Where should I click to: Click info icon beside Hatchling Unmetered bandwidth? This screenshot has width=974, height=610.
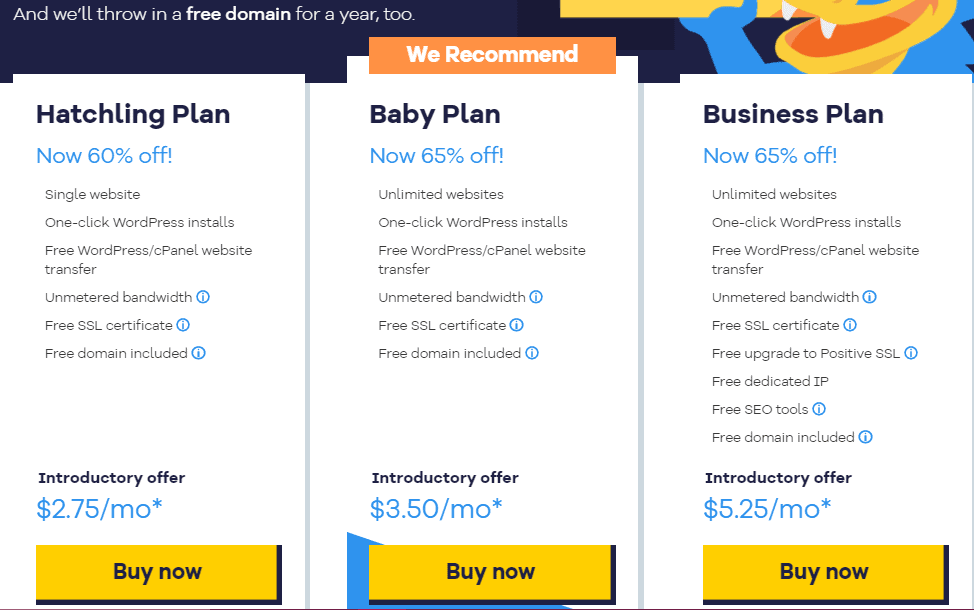(x=203, y=297)
